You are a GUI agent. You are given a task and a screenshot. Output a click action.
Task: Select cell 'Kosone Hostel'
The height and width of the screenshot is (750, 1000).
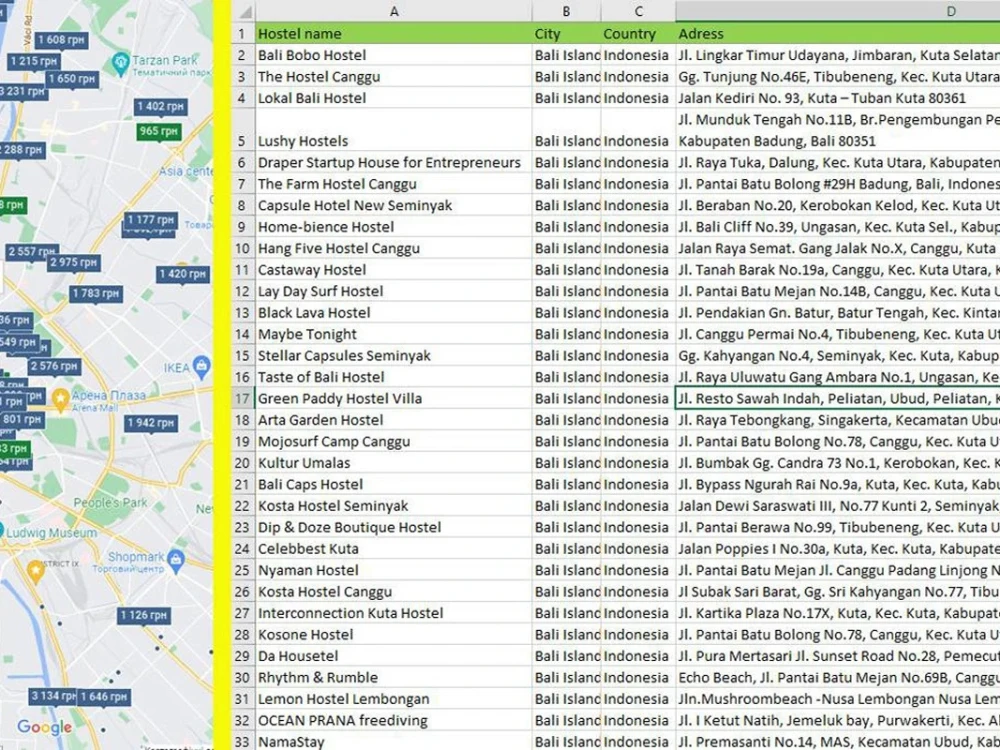(x=393, y=635)
